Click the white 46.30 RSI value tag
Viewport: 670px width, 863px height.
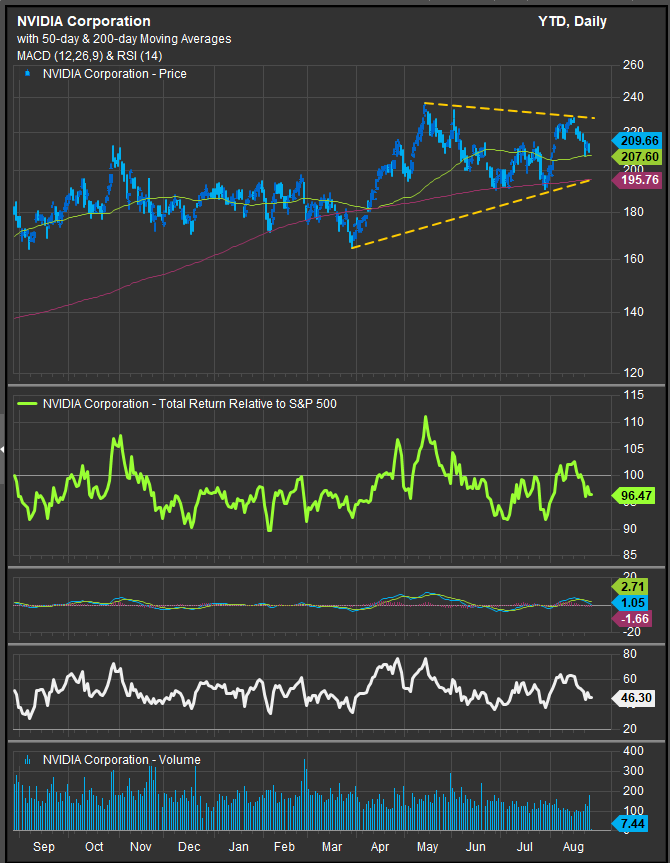633,698
